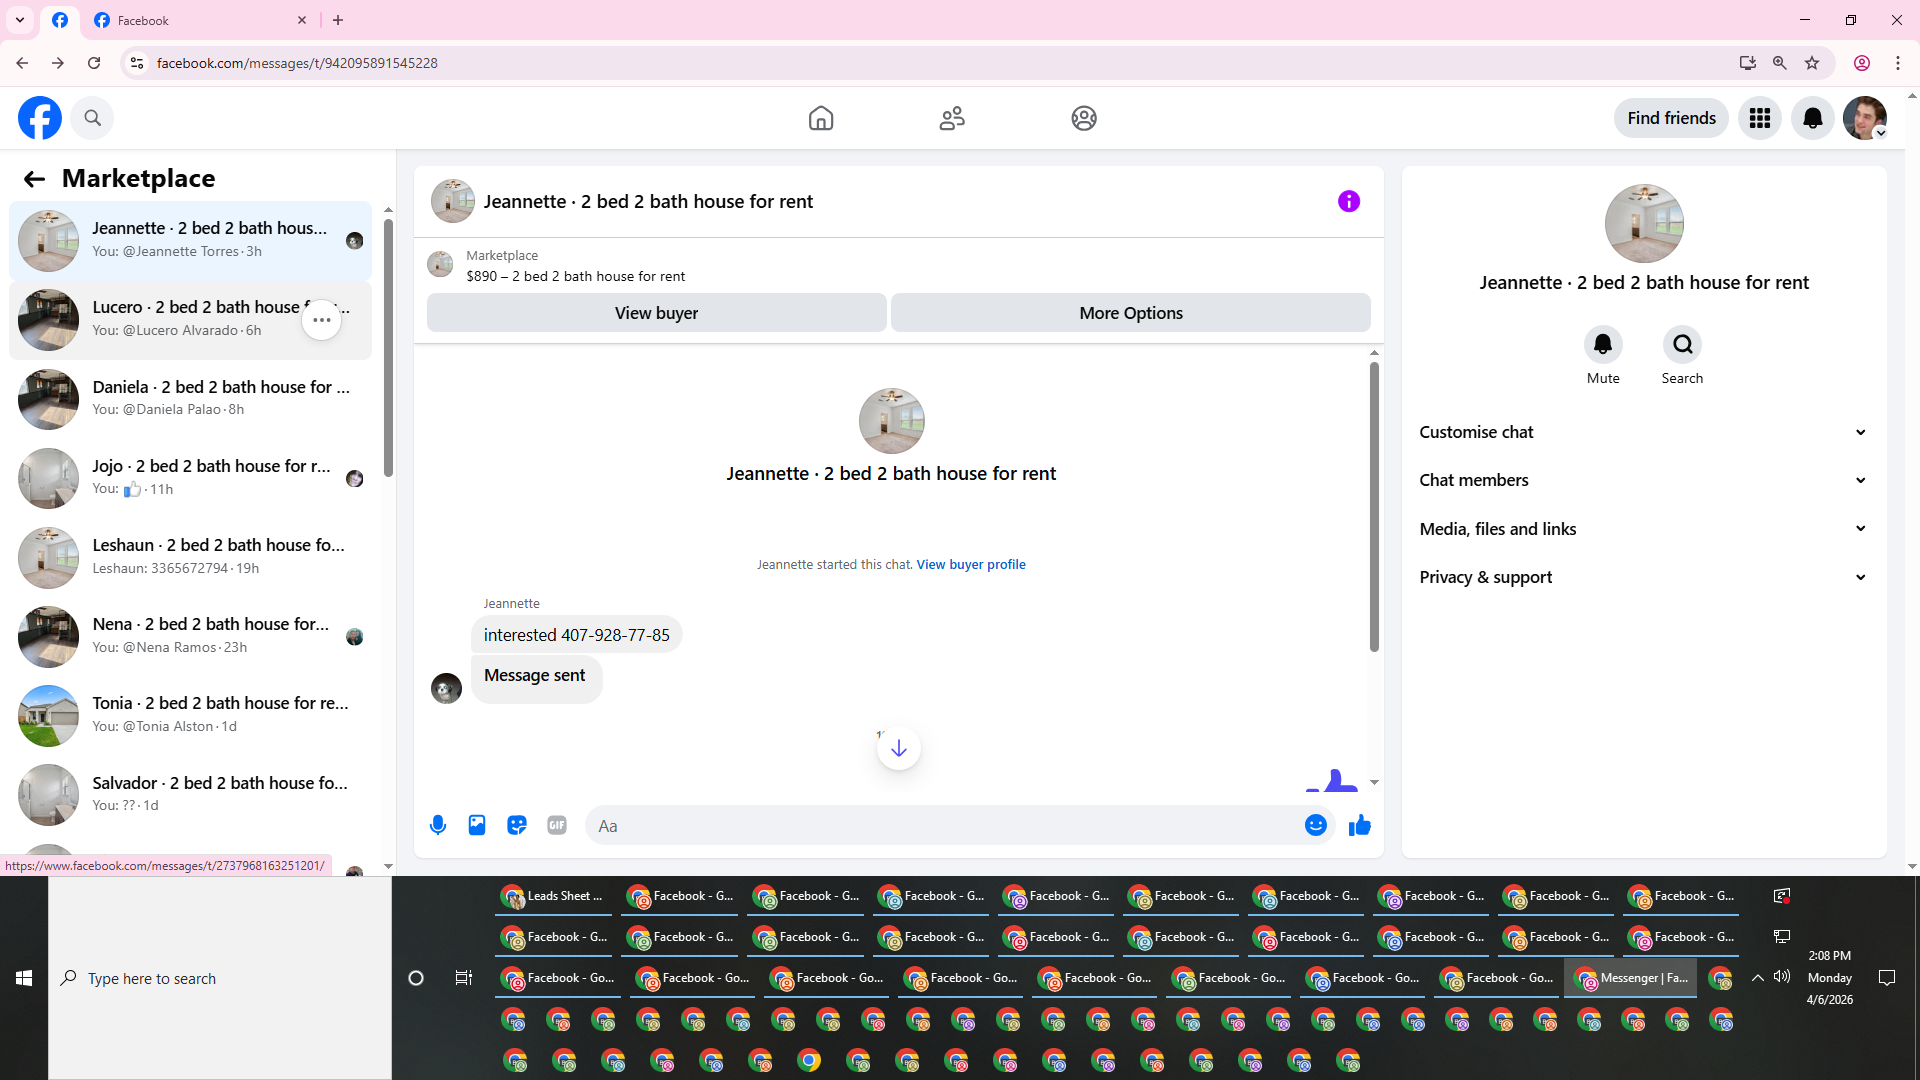Screen dimensions: 1920x1080
Task: Open Jeannette conversation in chat list
Action: pos(190,241)
